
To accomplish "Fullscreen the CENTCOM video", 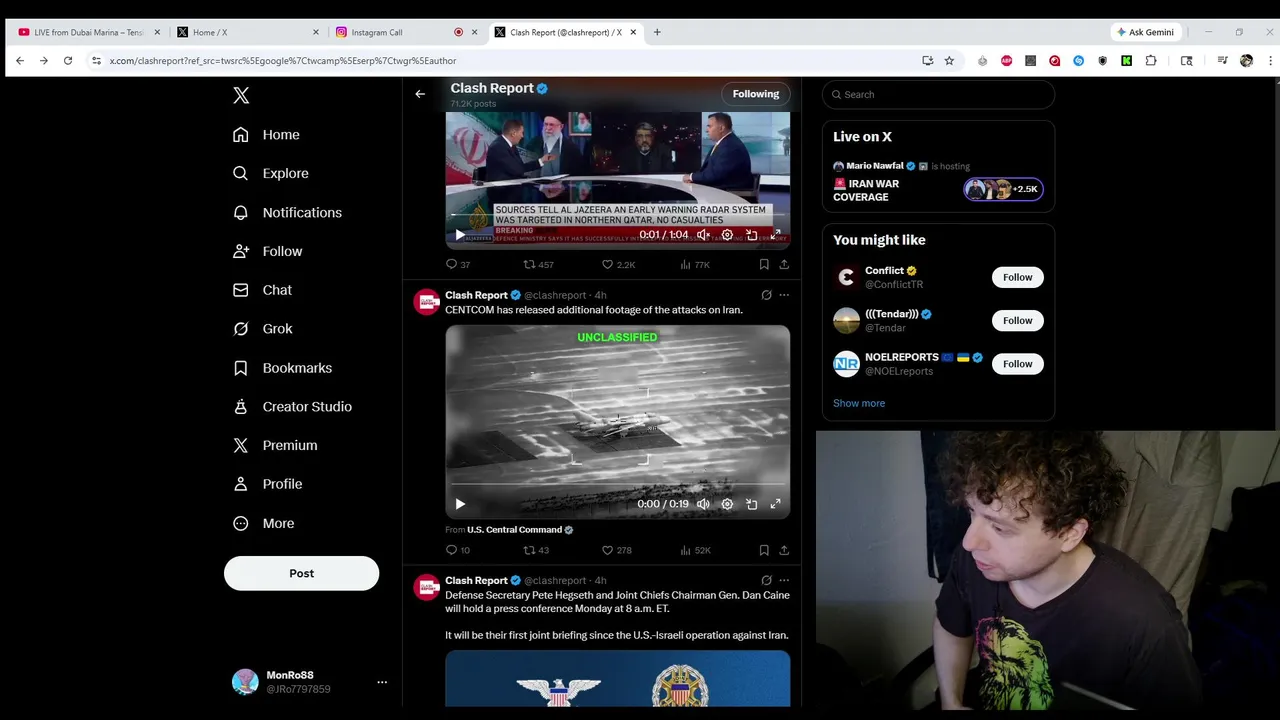I will click(775, 504).
